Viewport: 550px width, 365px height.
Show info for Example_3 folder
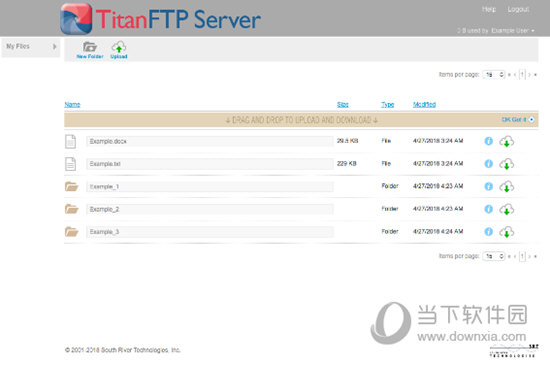tap(488, 231)
